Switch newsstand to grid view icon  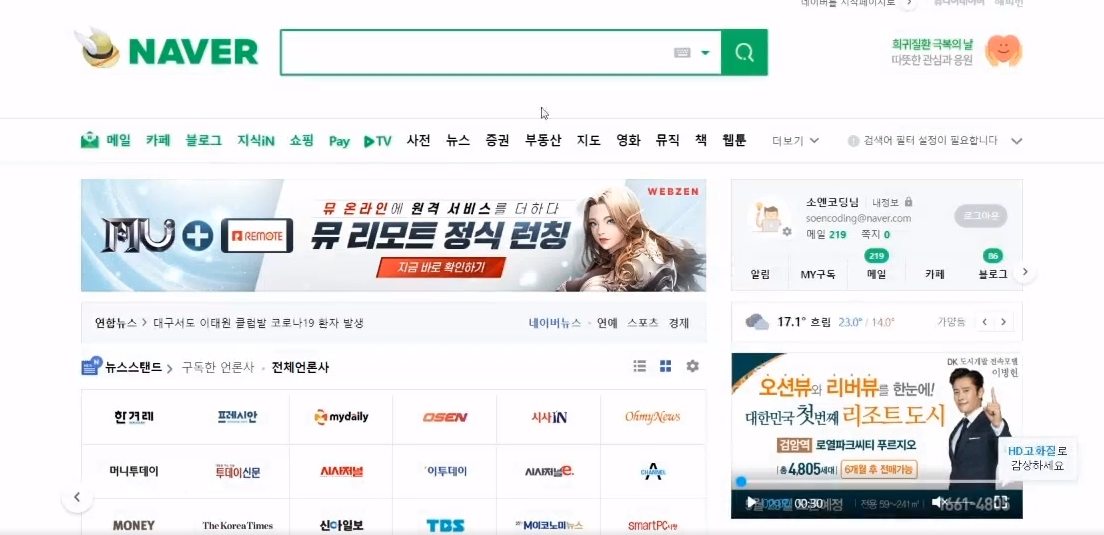coord(665,366)
